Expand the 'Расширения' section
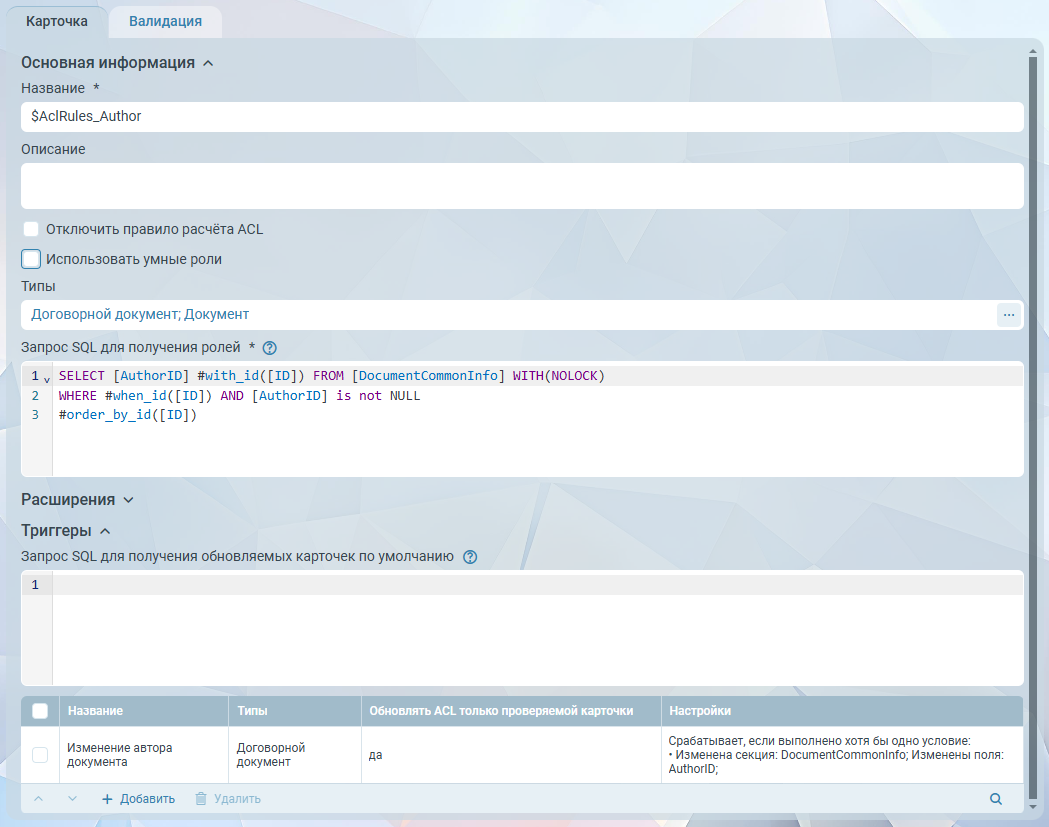 click(x=128, y=500)
